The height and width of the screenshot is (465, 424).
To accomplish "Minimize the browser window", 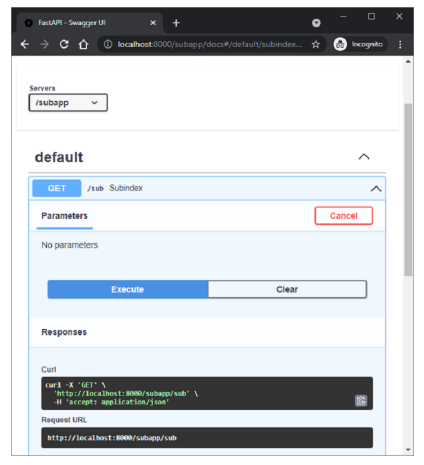I will pos(343,16).
